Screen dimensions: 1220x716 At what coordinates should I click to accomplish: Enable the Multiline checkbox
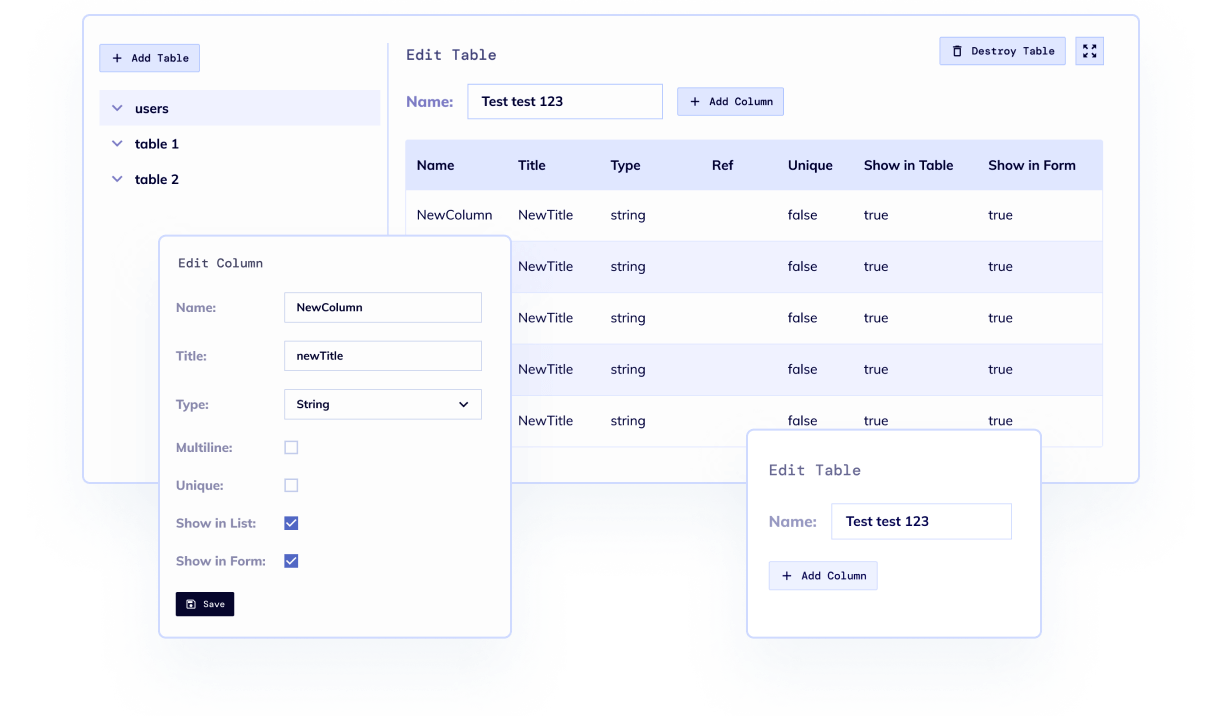(x=291, y=448)
